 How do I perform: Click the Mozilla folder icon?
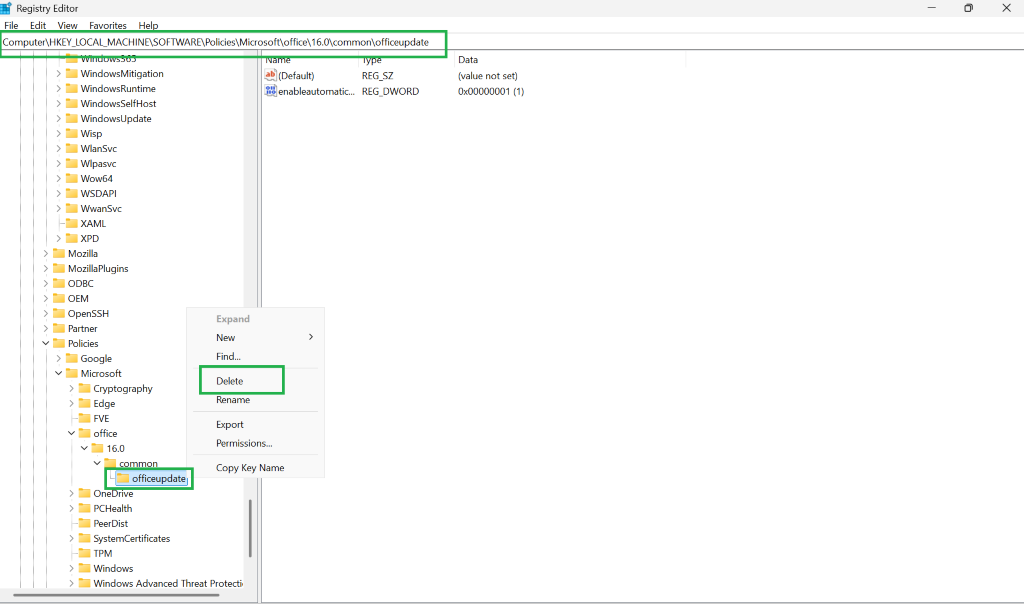[59, 254]
